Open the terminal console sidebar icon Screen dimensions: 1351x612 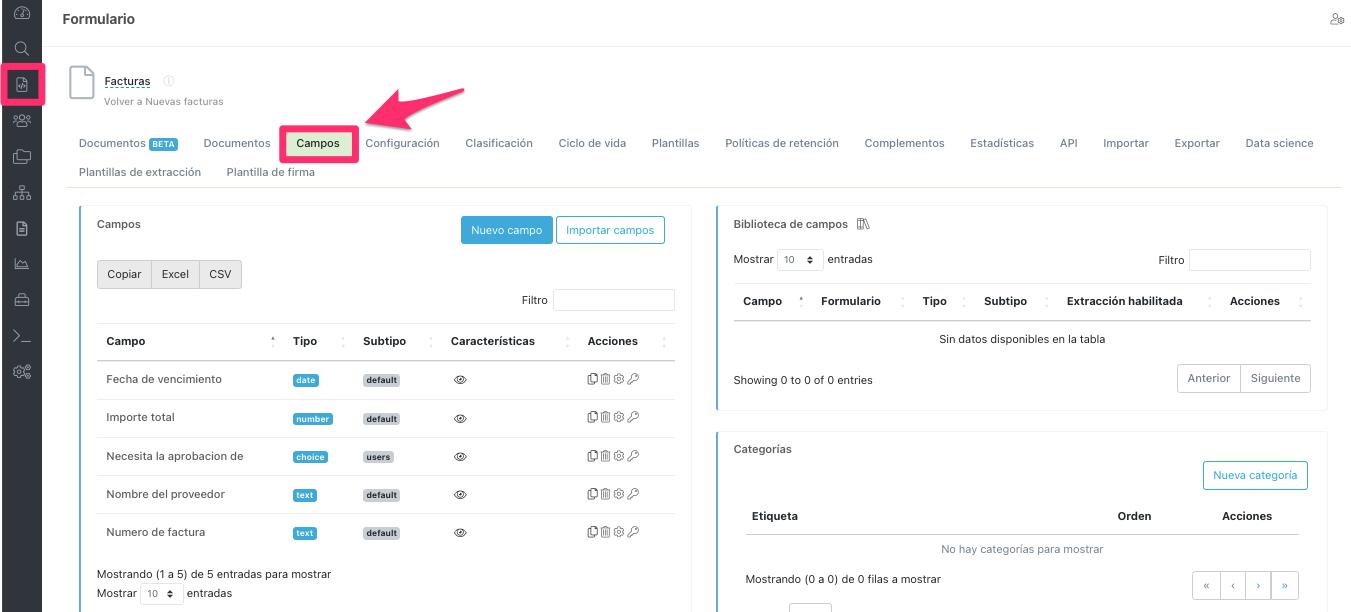pyautogui.click(x=21, y=336)
